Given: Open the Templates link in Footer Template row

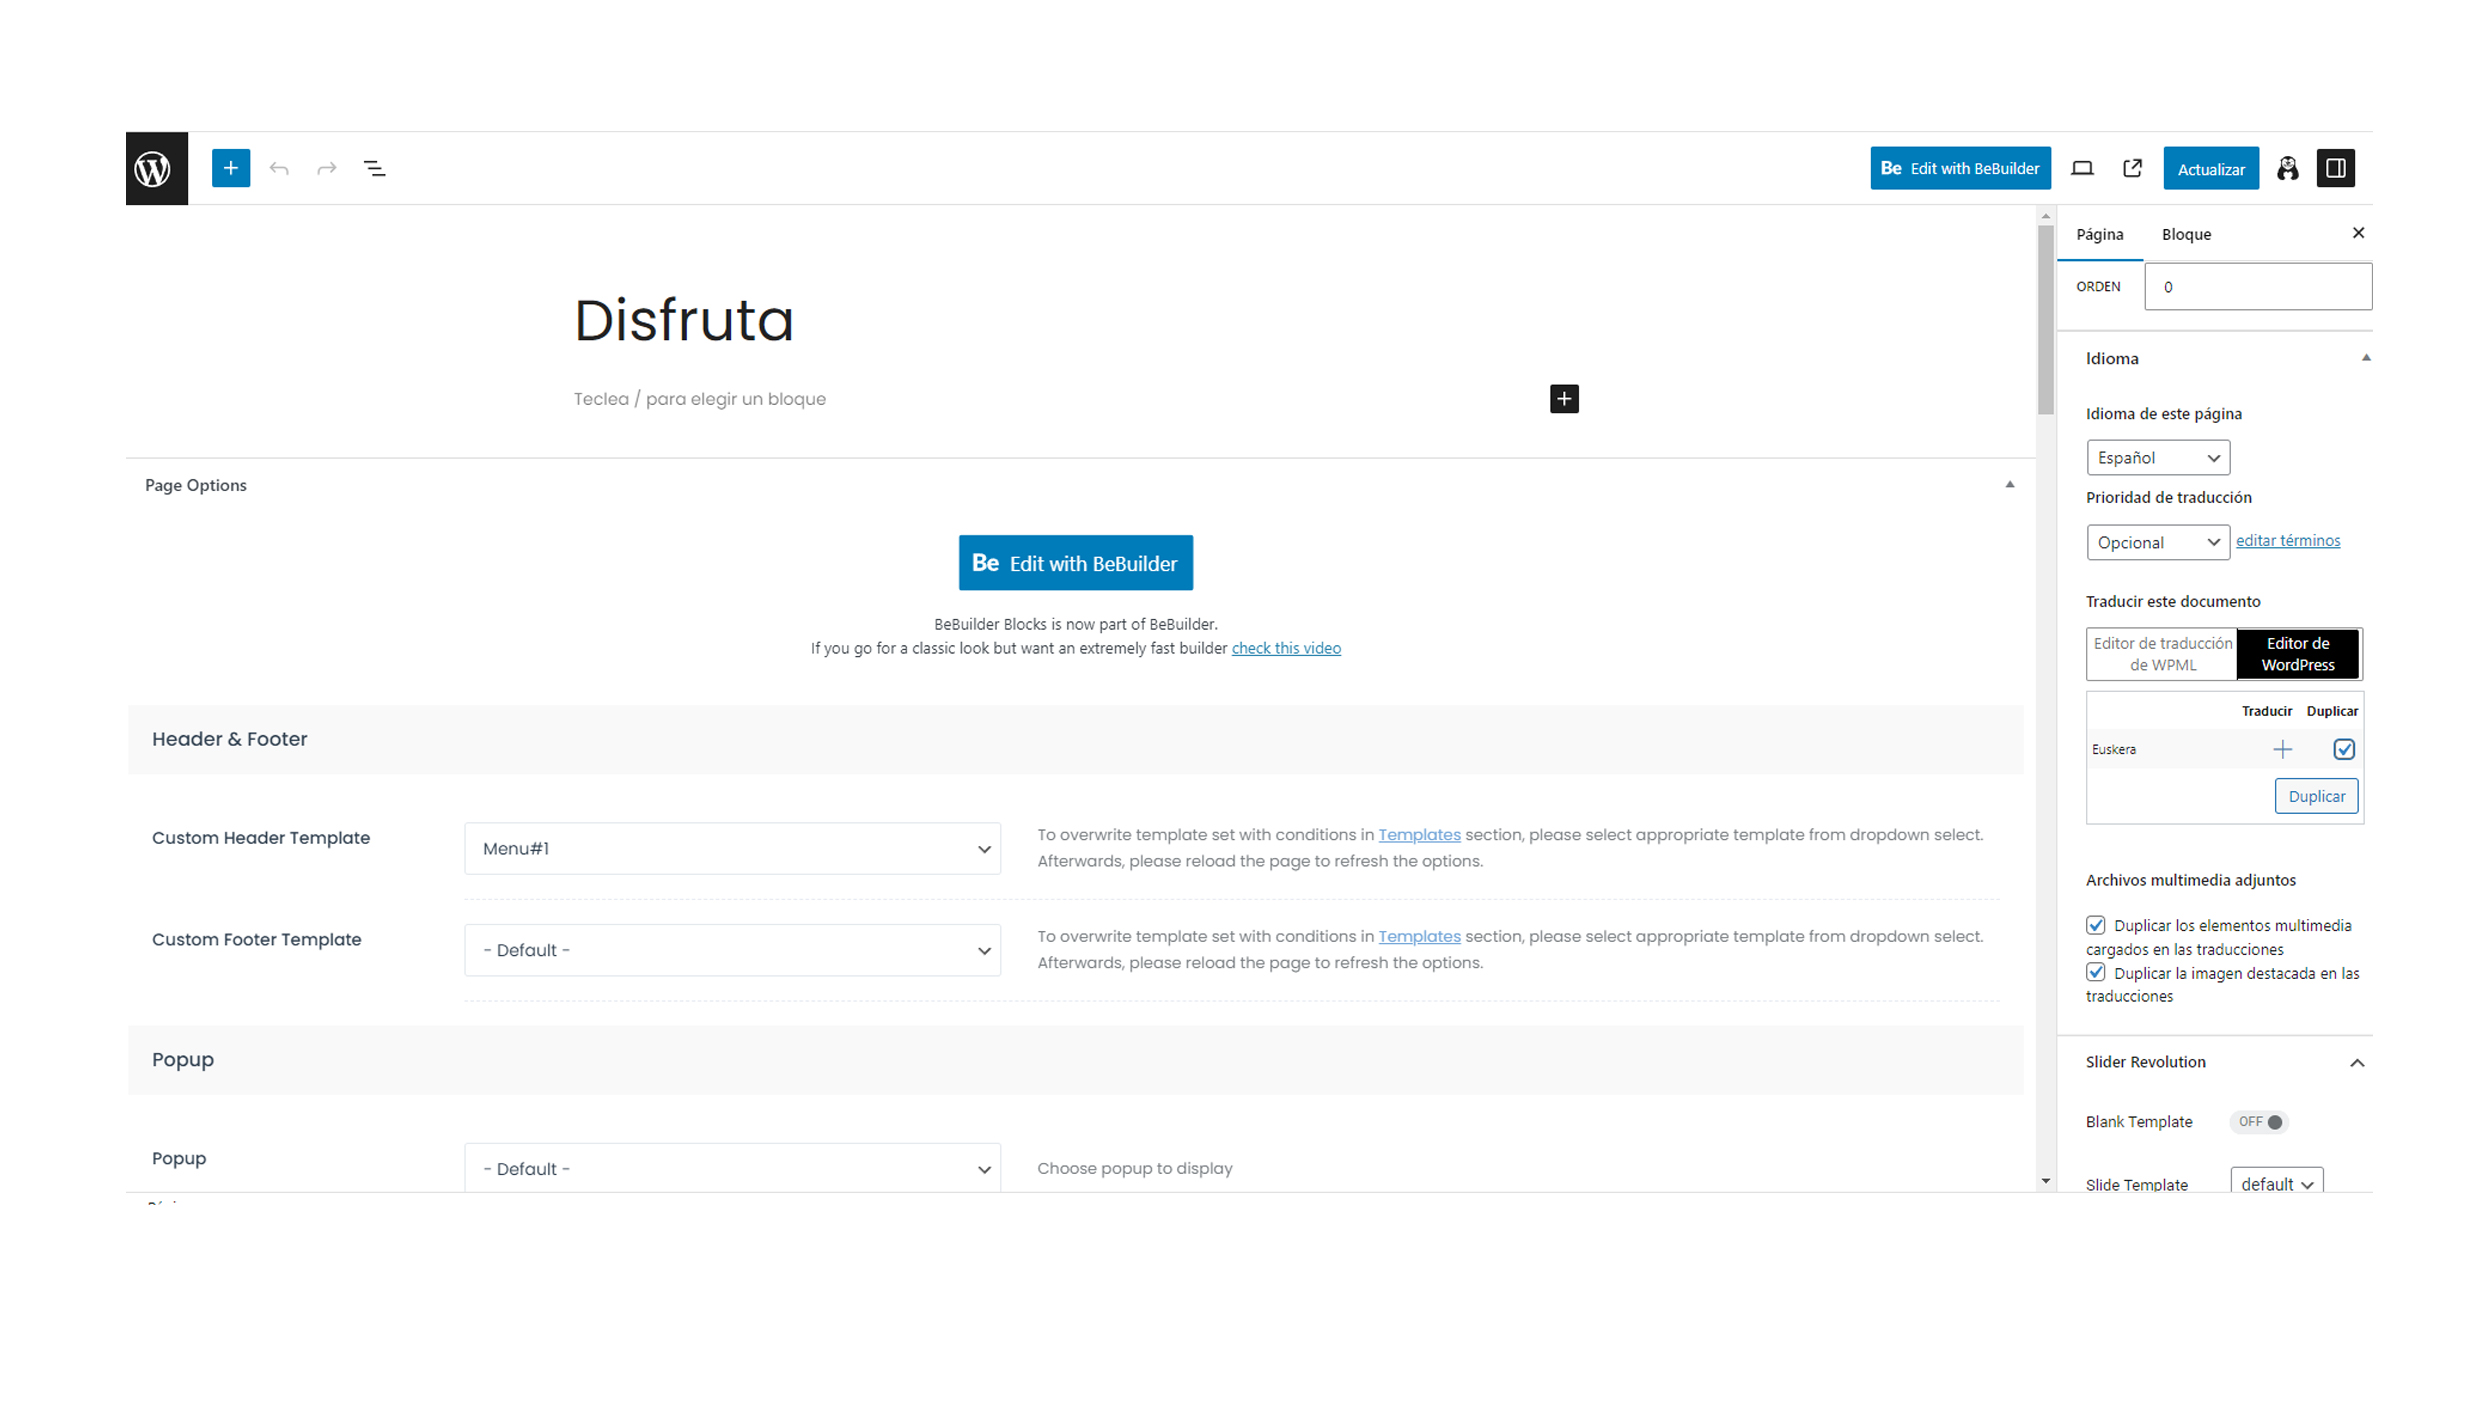Looking at the screenshot, I should click(x=1419, y=937).
